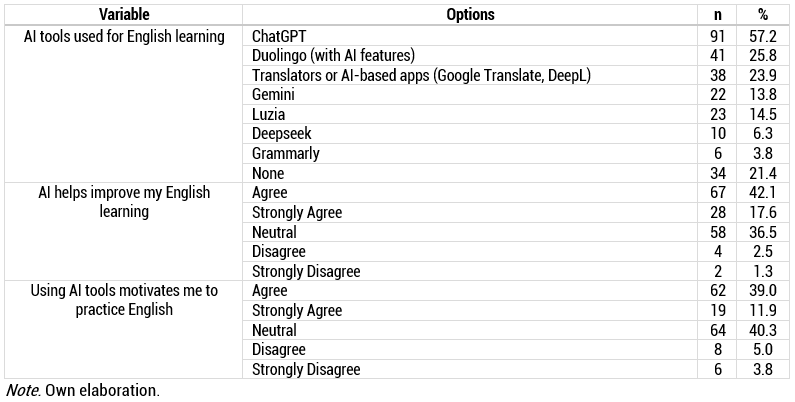Click the n column header
Viewport: 795px width, 402px height.
714,15
